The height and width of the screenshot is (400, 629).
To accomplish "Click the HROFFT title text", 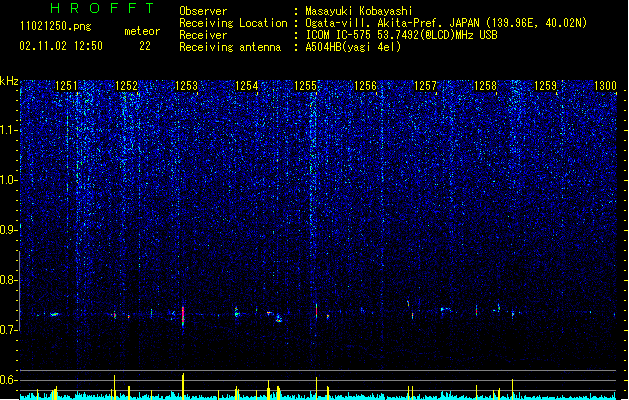I will pos(103,8).
